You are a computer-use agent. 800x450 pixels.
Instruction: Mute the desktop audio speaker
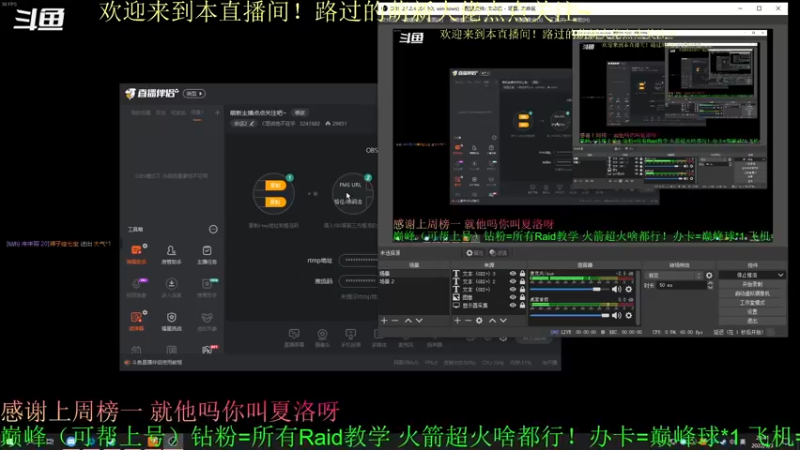point(617,315)
